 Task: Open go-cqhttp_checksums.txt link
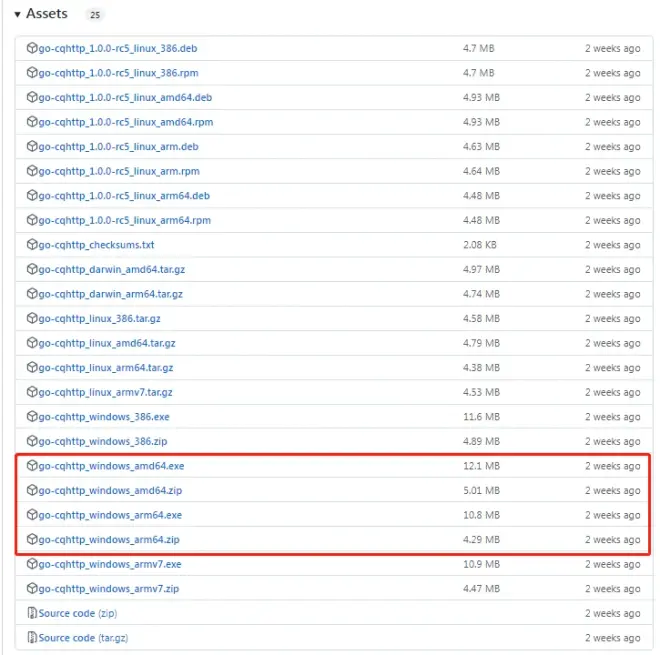96,245
